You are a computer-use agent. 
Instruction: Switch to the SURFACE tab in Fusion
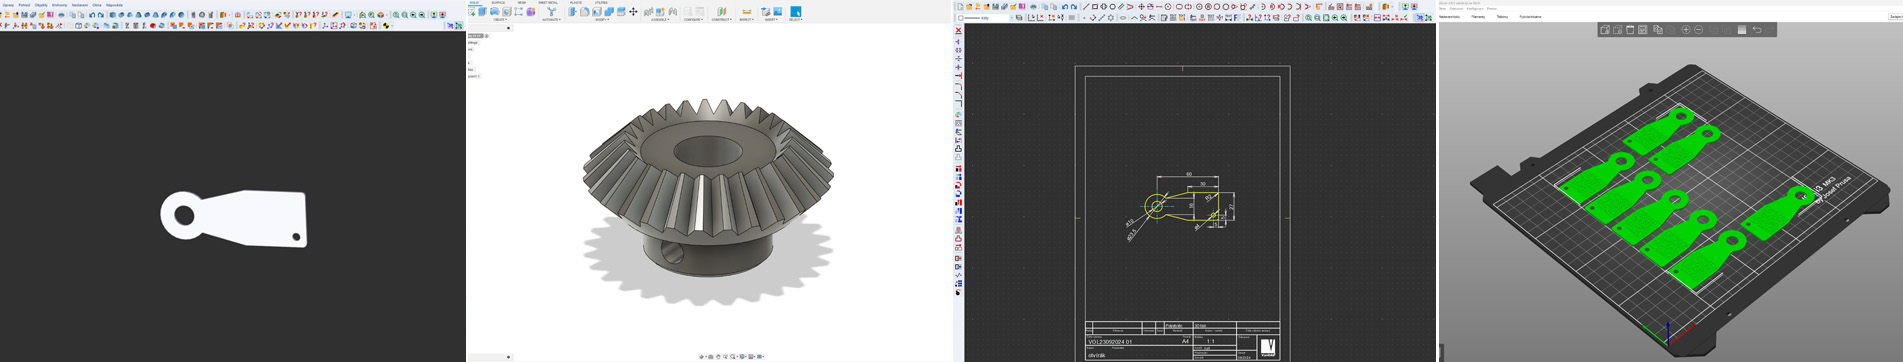[498, 3]
